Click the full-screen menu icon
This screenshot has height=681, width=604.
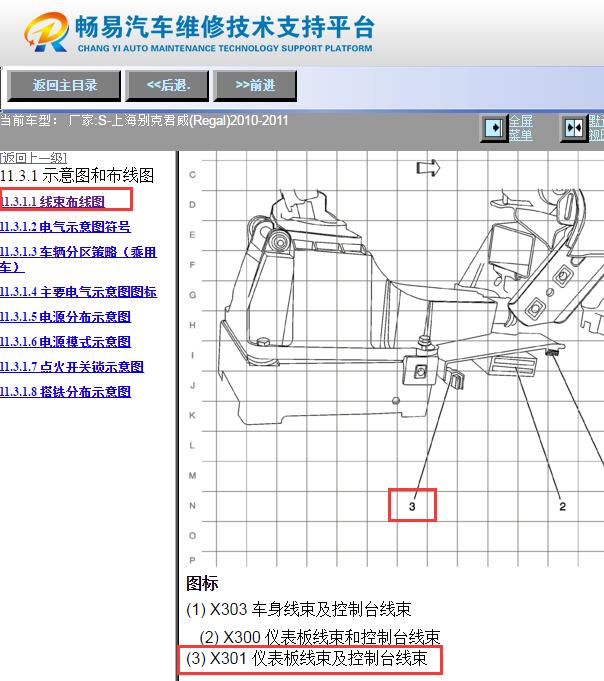point(494,128)
